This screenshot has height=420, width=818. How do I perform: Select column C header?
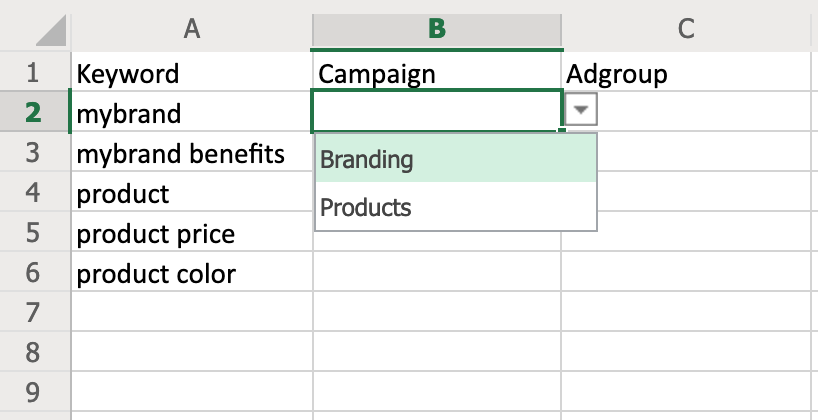pos(685,29)
